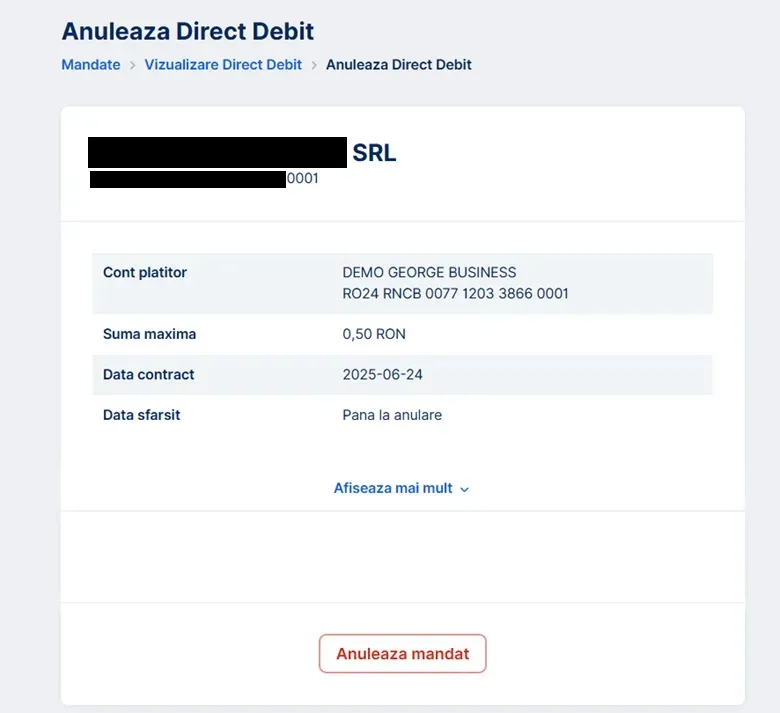Click the IBAN RO24 RNCB 0077 1203 3866 0001

pyautogui.click(x=455, y=294)
